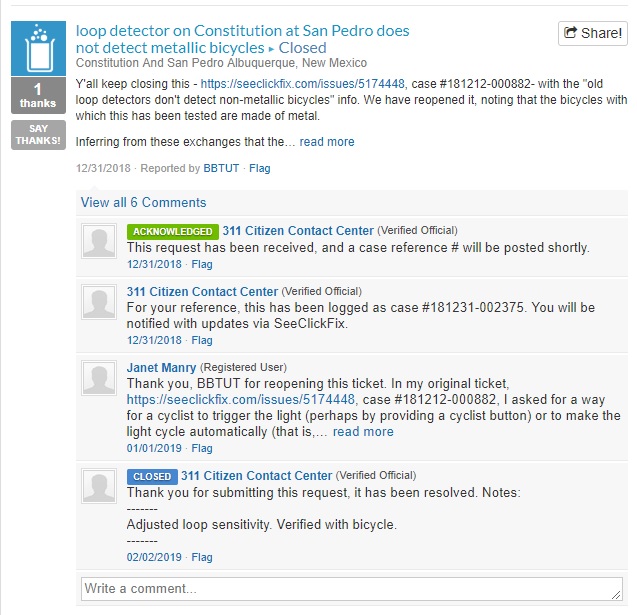Viewport: 637px width, 615px height.
Task: Click avatar of case #181231-002375 comment
Action: [99, 303]
